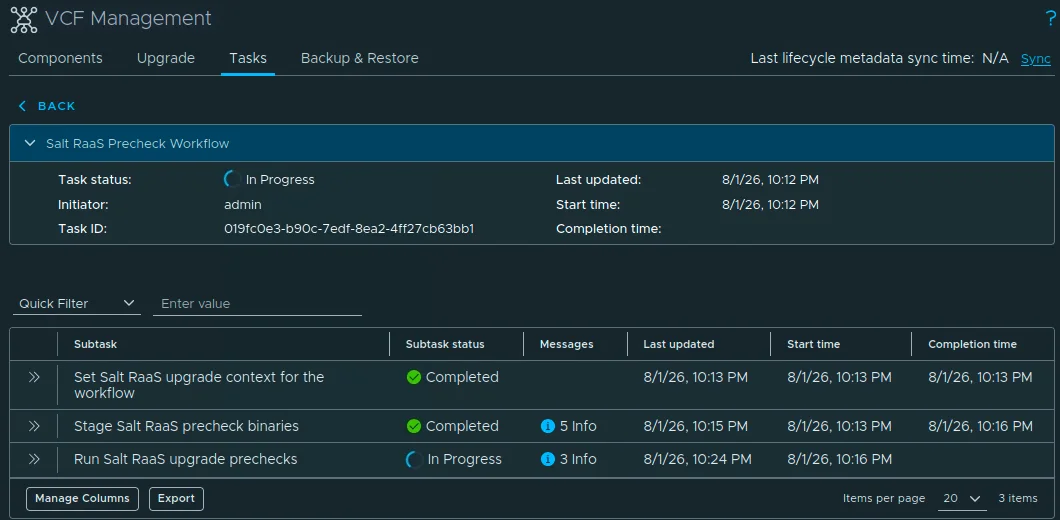1060x520 pixels.
Task: Open the Backup & Restore tab
Action: [x=360, y=58]
